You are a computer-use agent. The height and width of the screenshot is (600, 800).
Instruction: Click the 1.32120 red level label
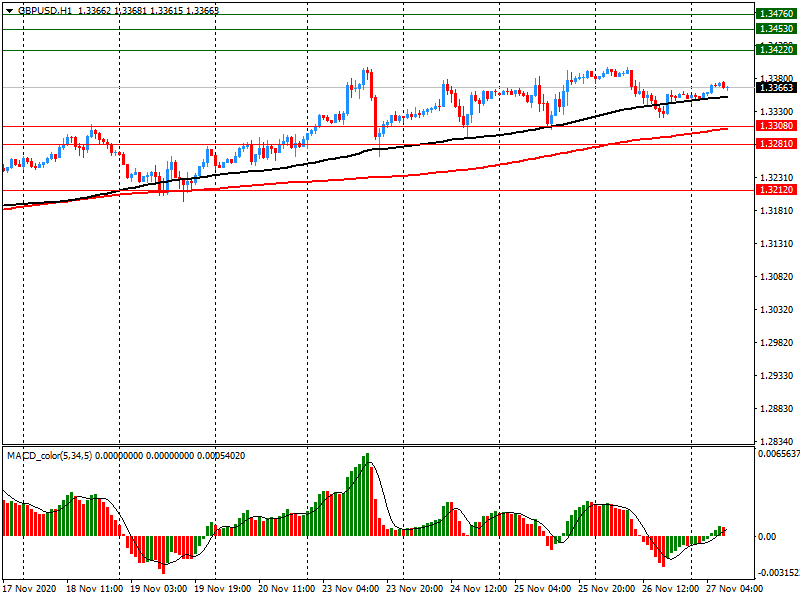click(776, 190)
